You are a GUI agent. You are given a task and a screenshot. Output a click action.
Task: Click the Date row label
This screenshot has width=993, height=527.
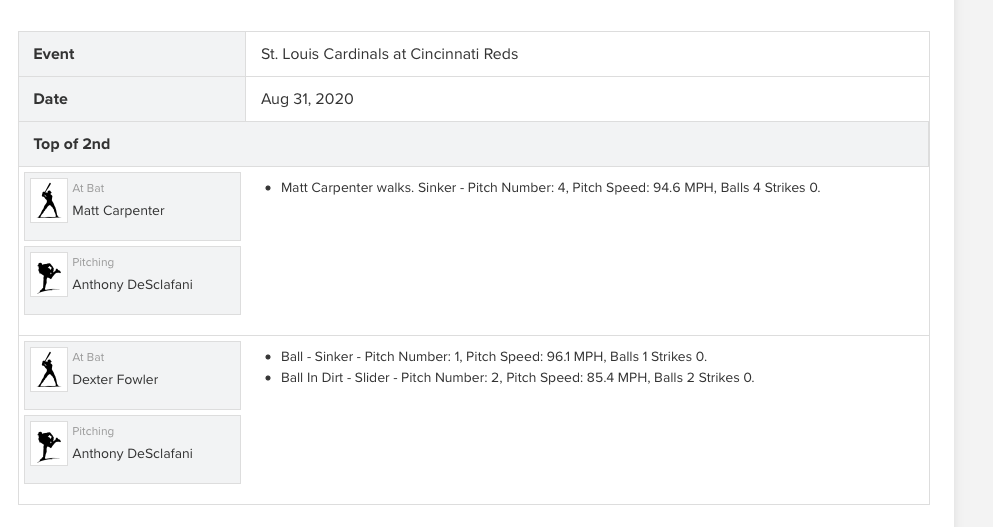point(51,99)
